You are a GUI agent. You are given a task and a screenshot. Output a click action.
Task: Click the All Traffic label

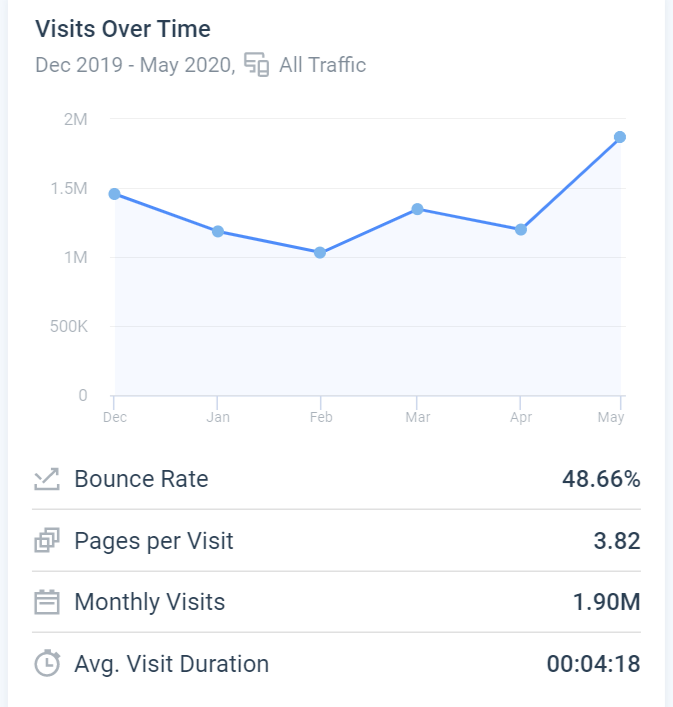click(322, 65)
